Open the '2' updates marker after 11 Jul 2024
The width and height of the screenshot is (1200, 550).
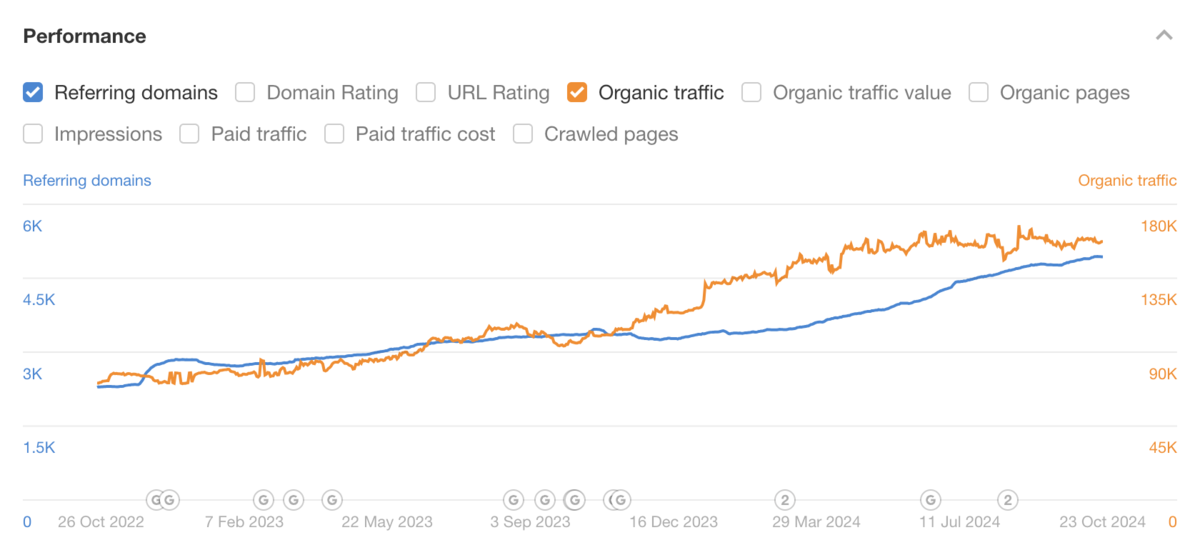1008,499
